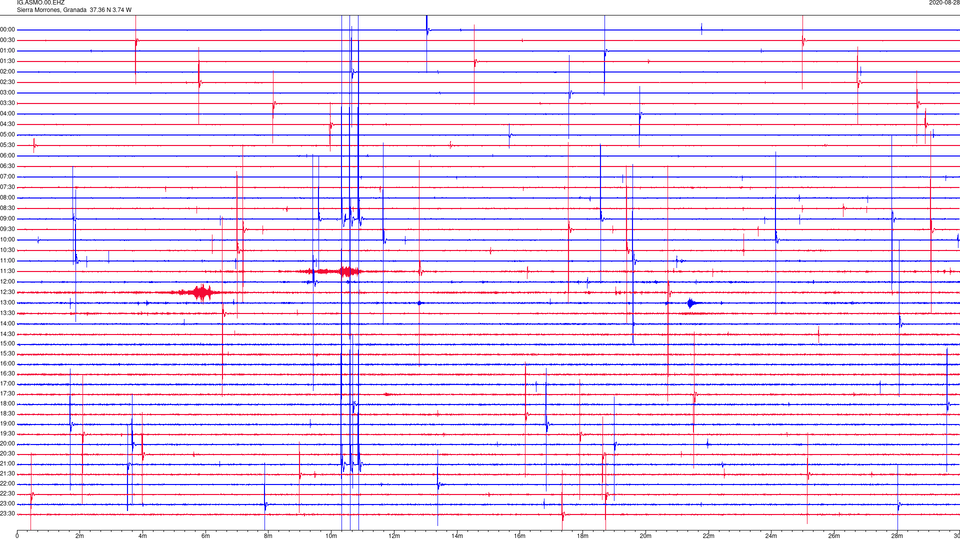Select the 22:00 time row label
This screenshot has height=540, width=960.
(8, 484)
